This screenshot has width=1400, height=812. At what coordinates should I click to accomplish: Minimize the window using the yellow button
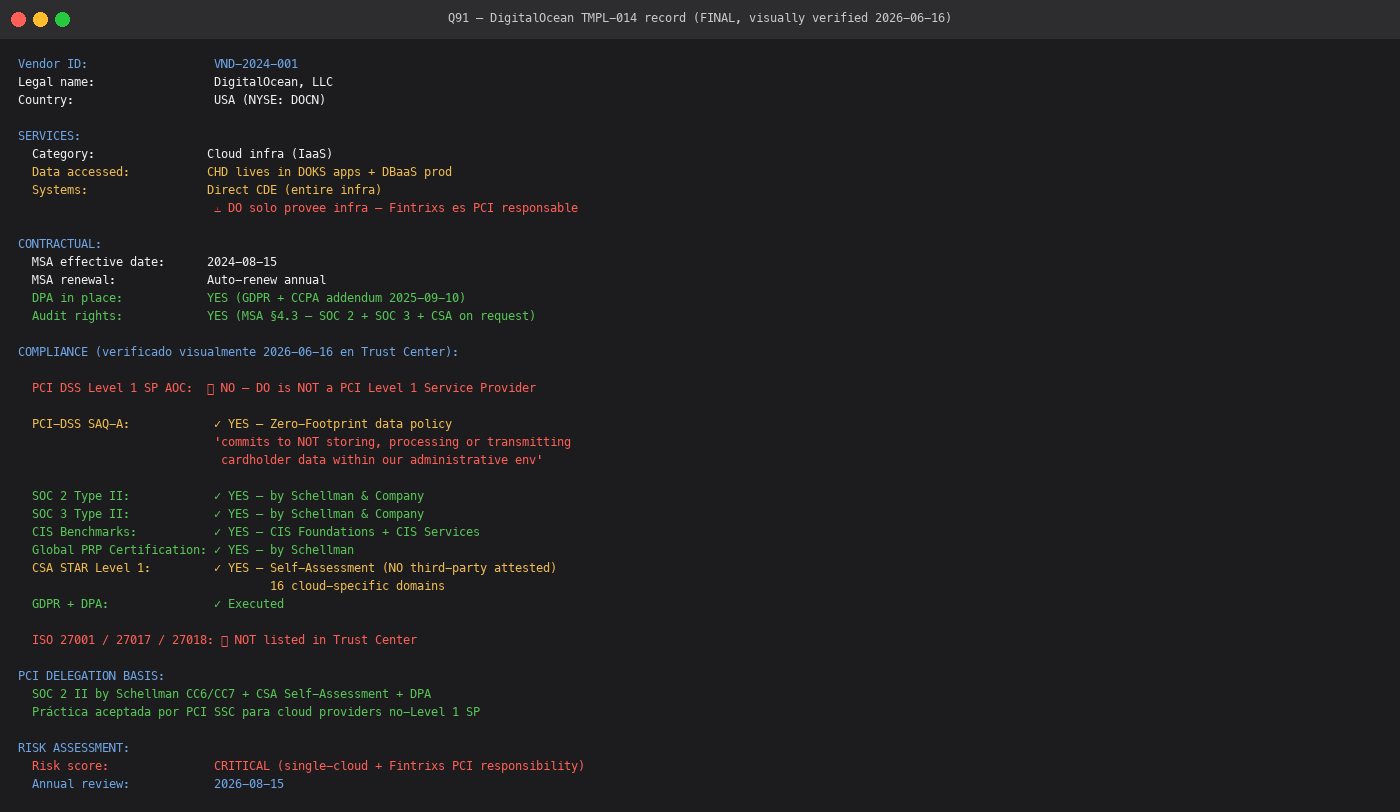tap(40, 19)
